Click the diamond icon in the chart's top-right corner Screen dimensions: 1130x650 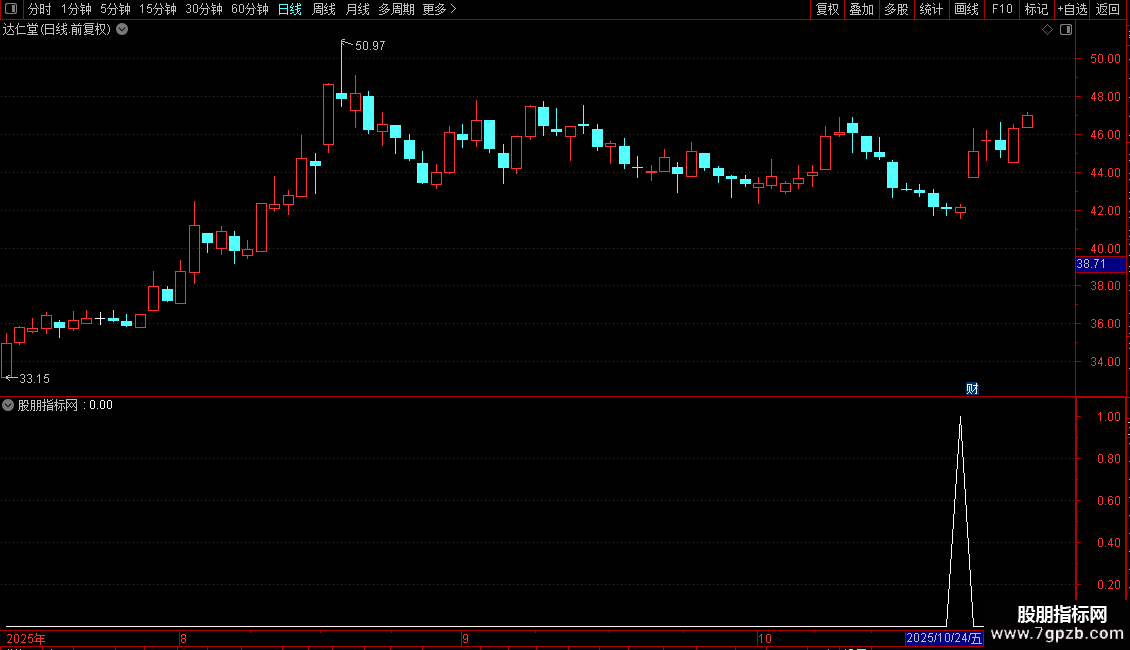[x=1048, y=30]
